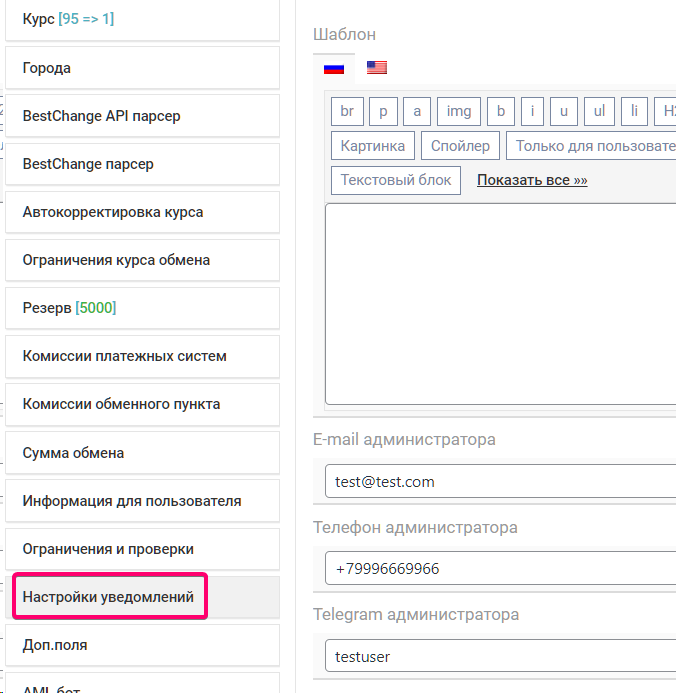Switch to the US flag language tab
The width and height of the screenshot is (676, 693).
tap(377, 68)
